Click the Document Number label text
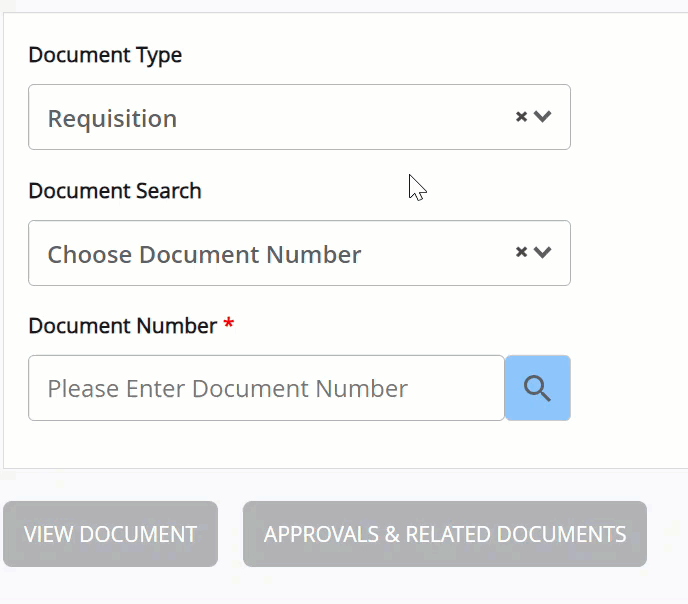Viewport: 688px width, 604px height. pyautogui.click(x=122, y=326)
